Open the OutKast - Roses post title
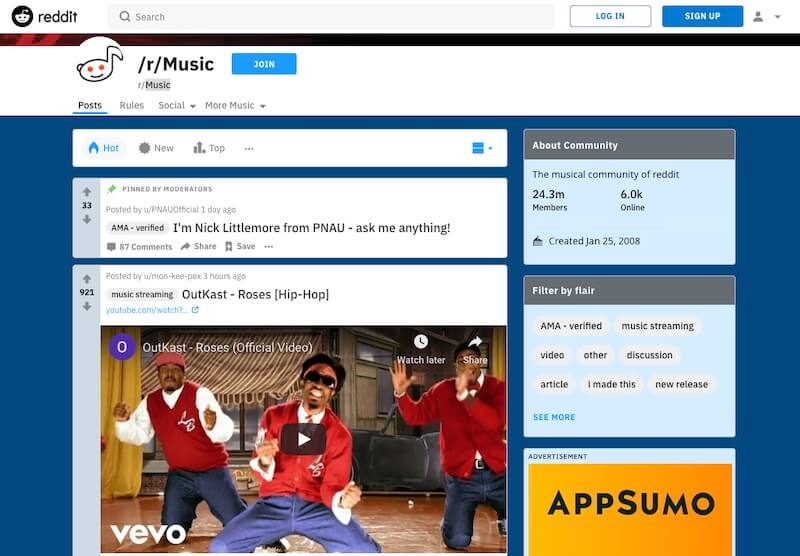The width and height of the screenshot is (800, 556). 255,294
